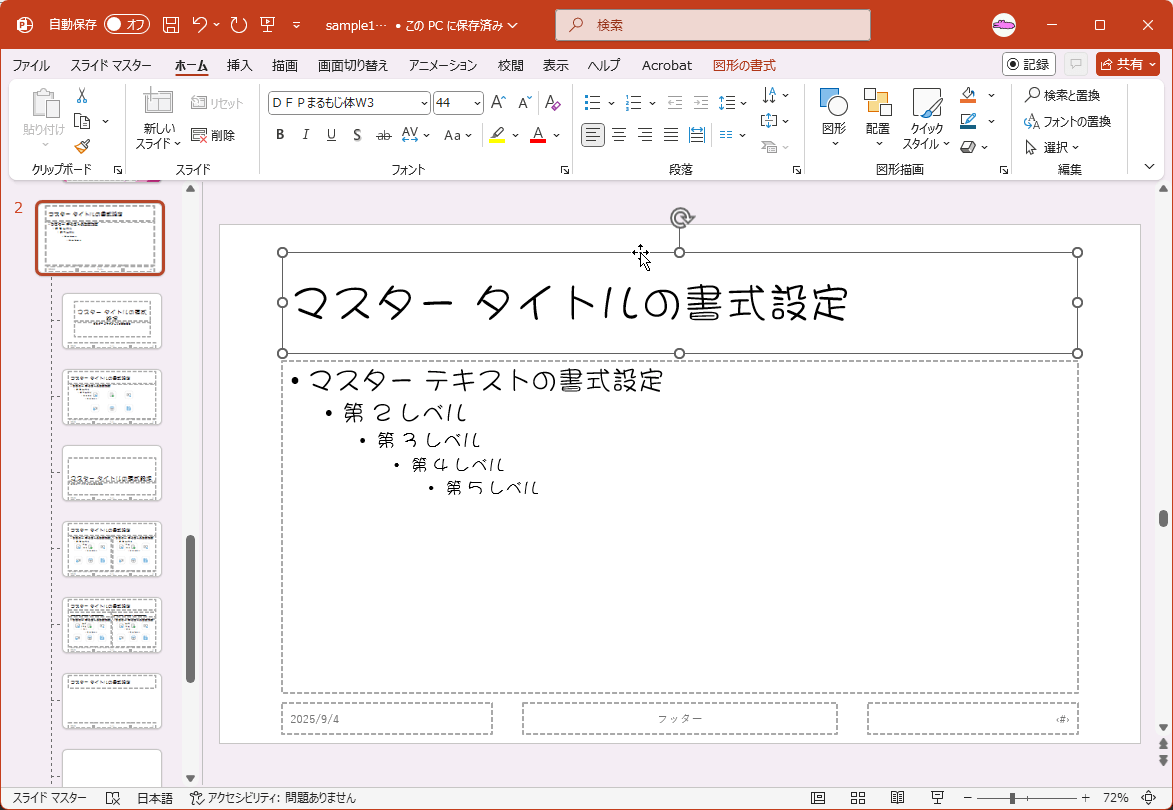Switch to slide sorter view in status bar

tap(858, 798)
